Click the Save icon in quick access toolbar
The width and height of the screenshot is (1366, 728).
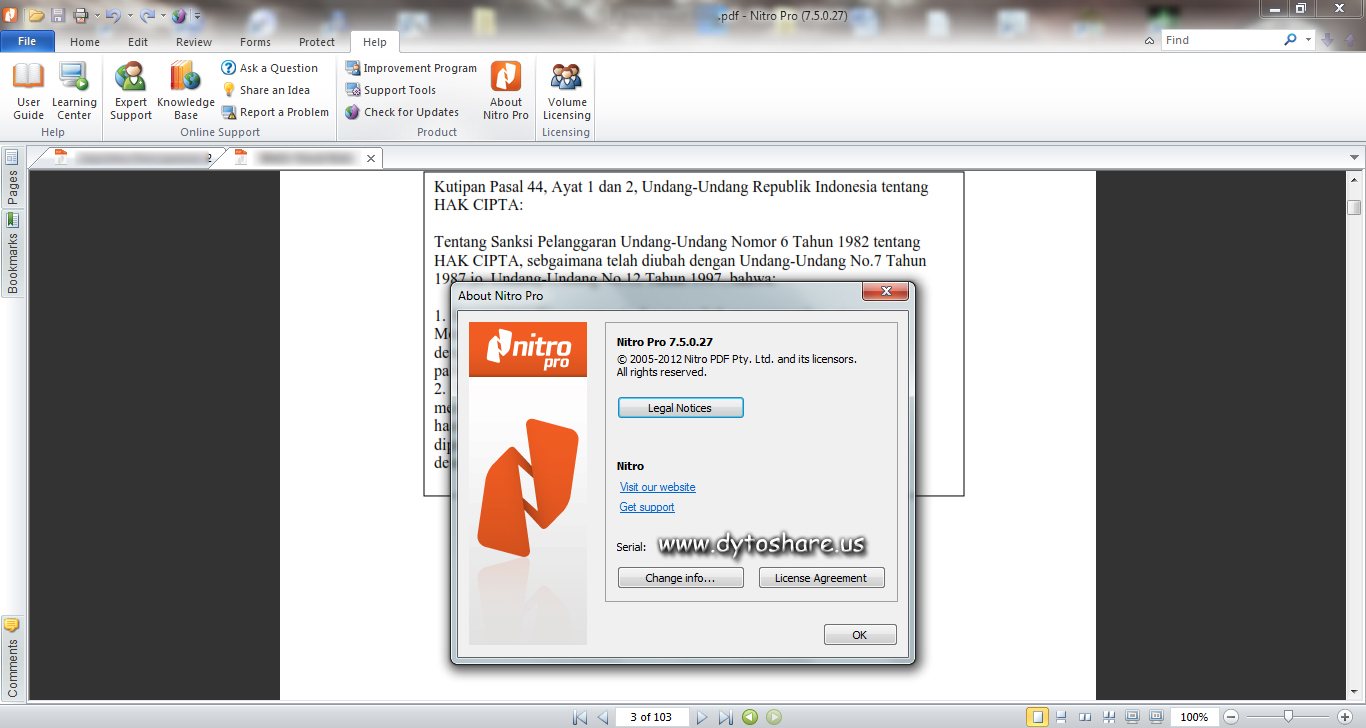coord(57,15)
